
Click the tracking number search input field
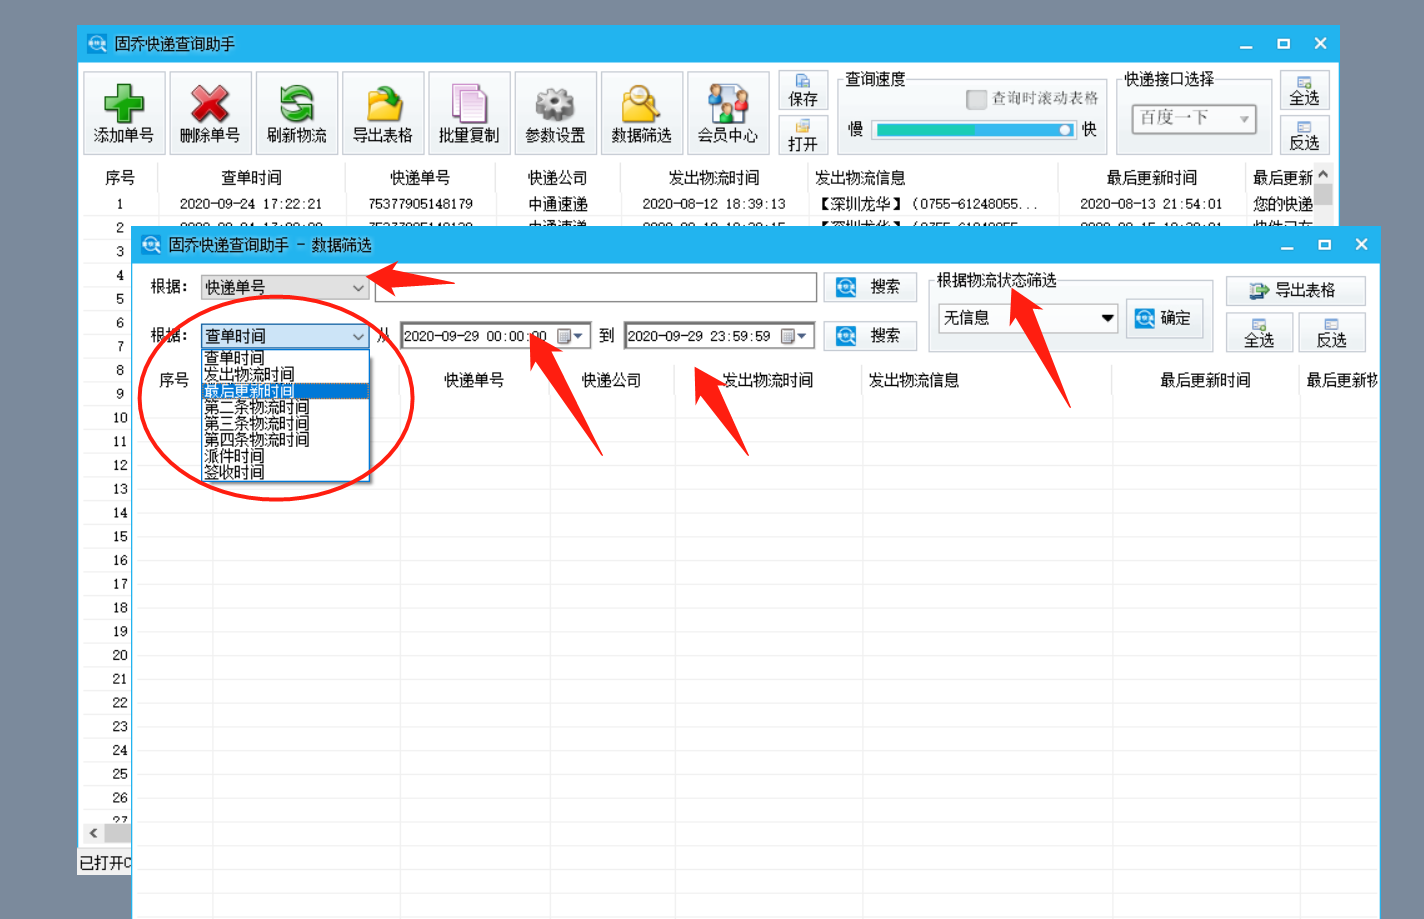pyautogui.click(x=596, y=288)
